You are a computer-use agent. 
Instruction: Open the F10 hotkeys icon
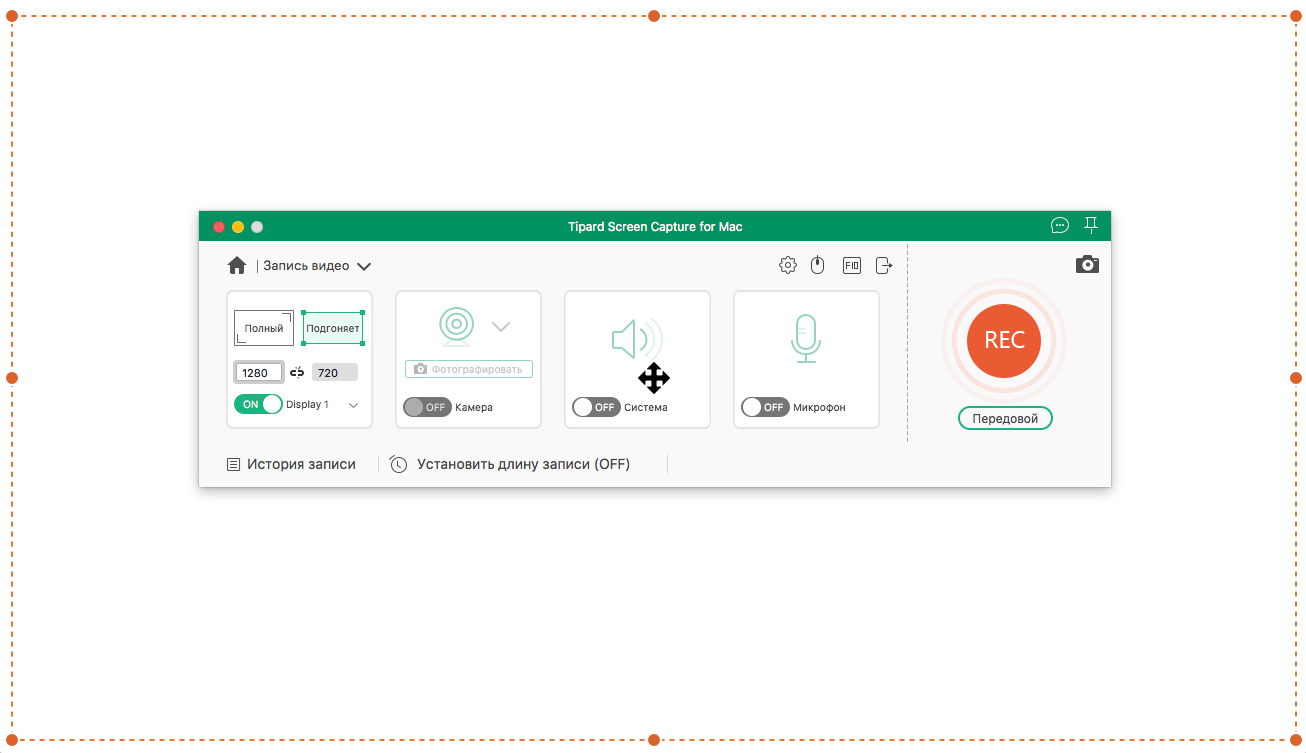click(851, 265)
